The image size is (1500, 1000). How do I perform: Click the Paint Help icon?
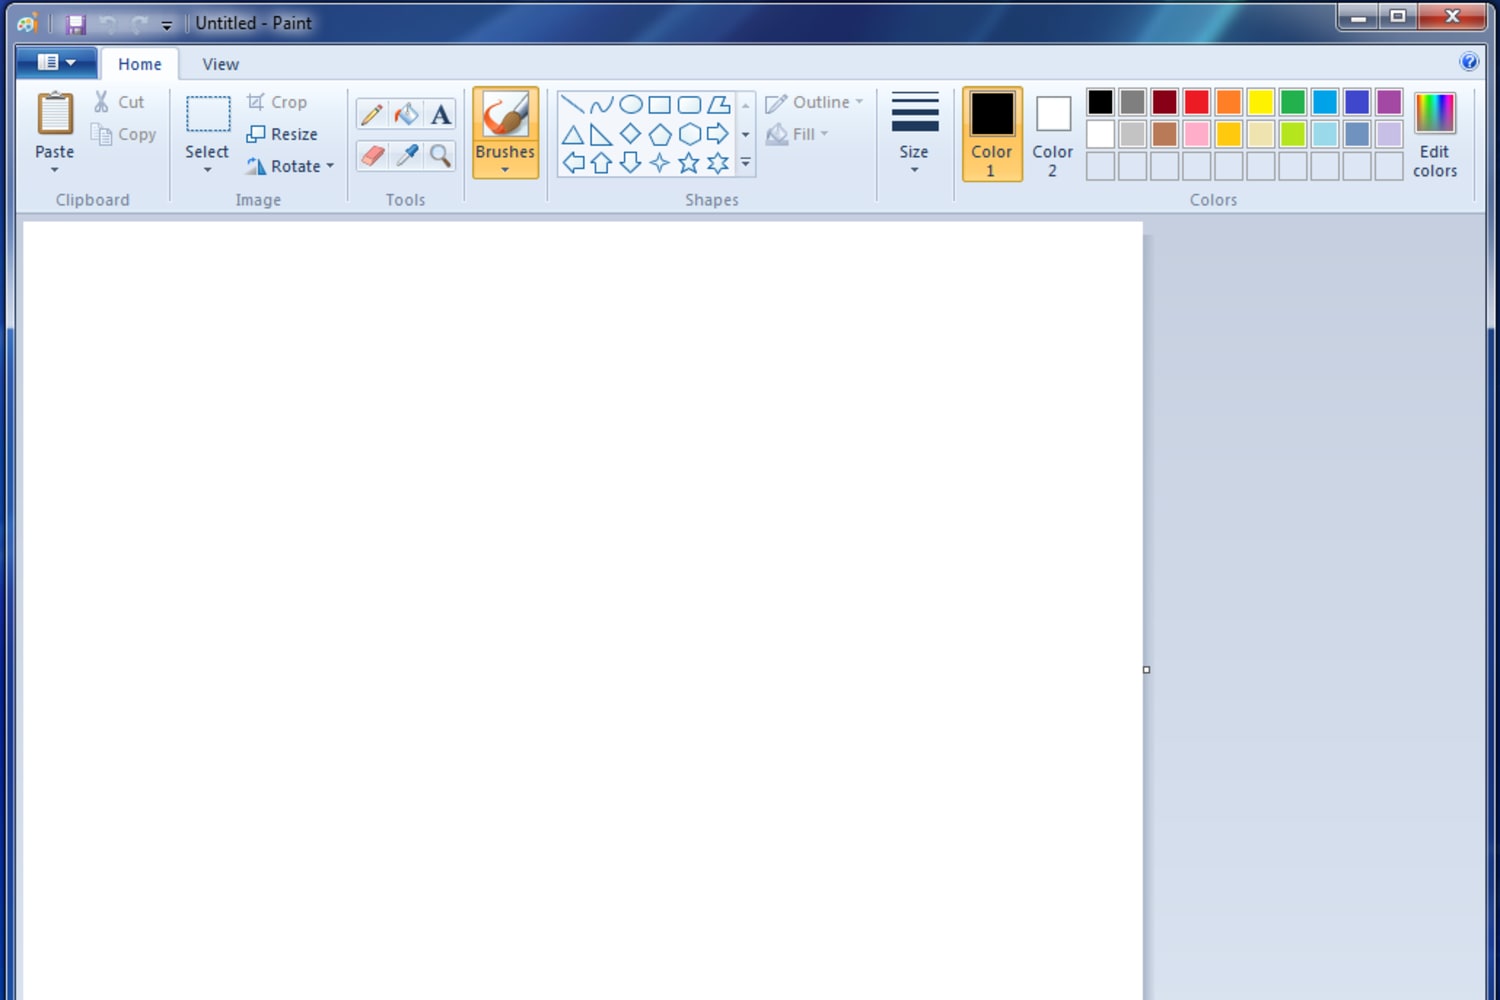[1468, 62]
